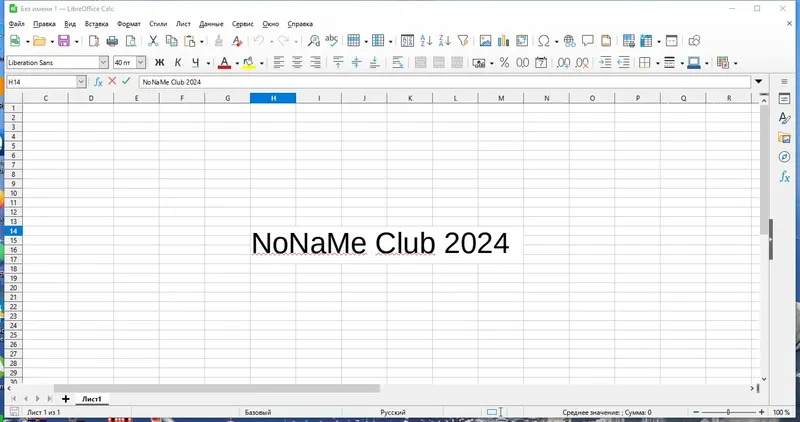The width and height of the screenshot is (800, 422).
Task: Click Insert Image icon
Action: (x=485, y=41)
